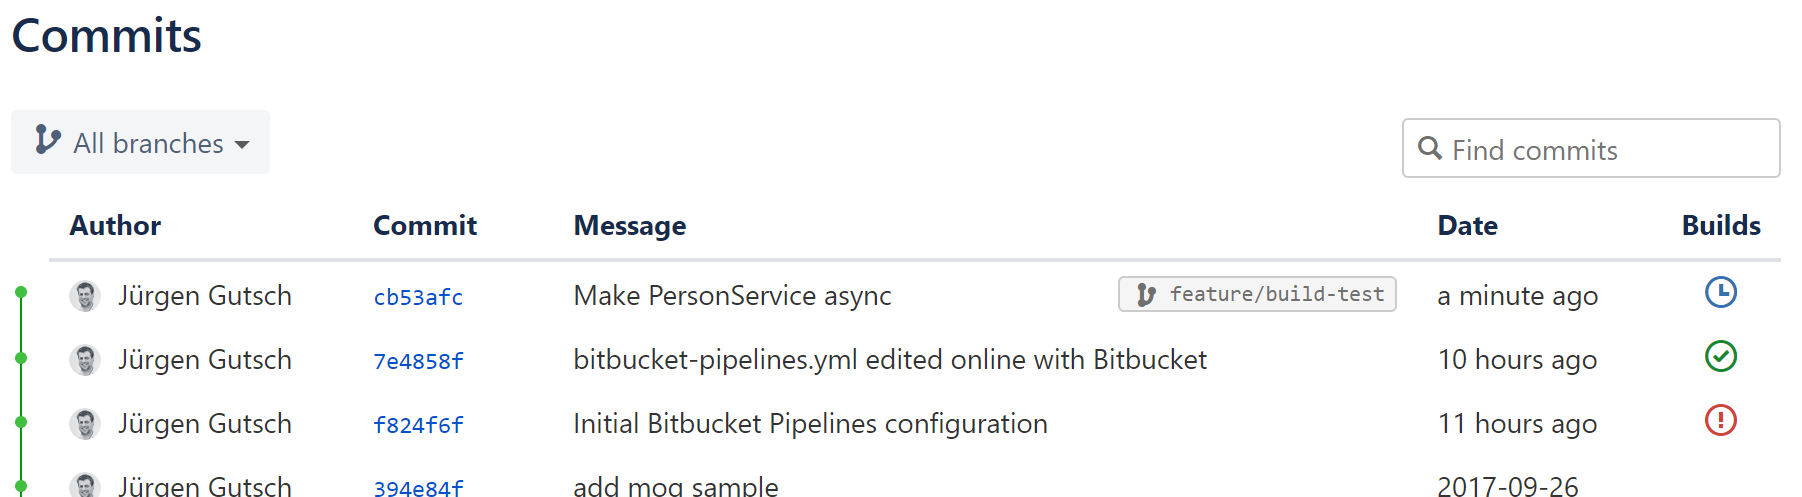Viewport: 1802px width, 497px height.
Task: Click Jürgen Gutsch name in first row
Action: (205, 296)
